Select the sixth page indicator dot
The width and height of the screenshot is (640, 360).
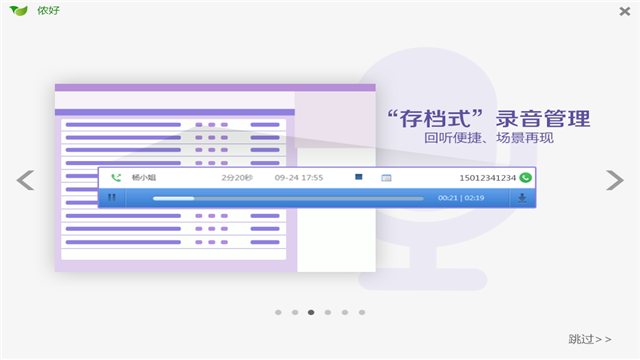(362, 312)
